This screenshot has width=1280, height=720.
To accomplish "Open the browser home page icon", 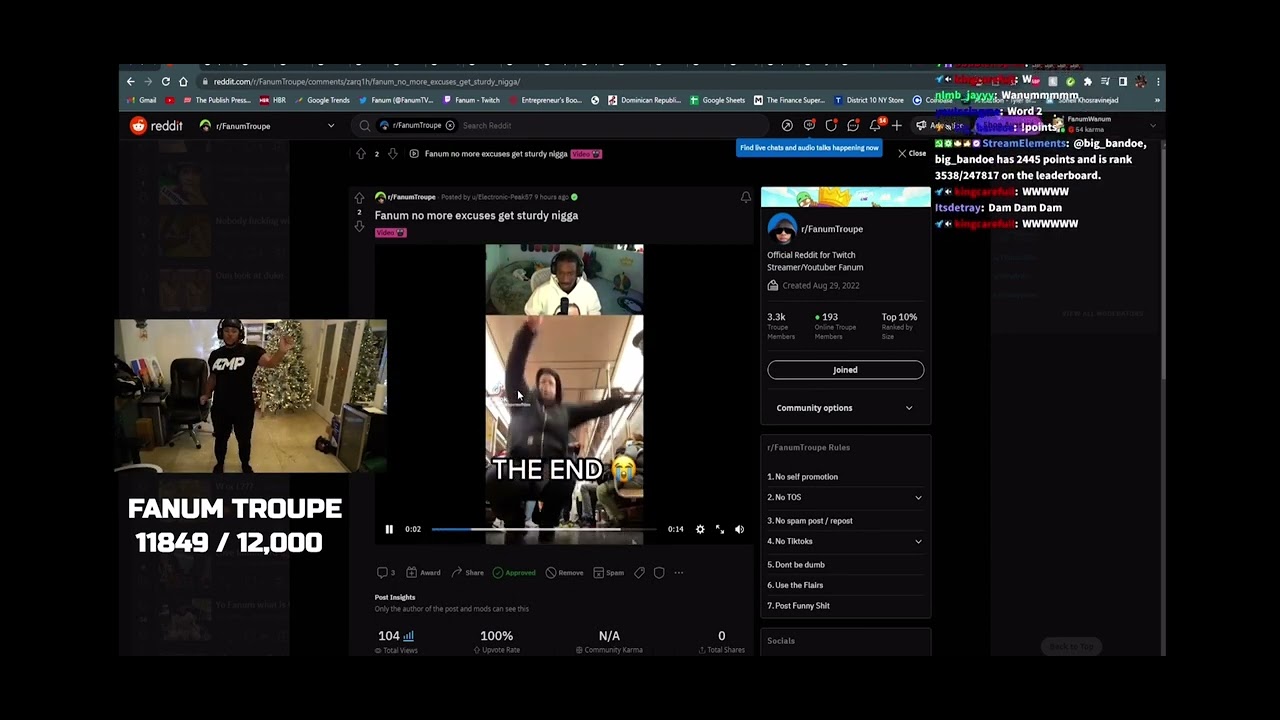I will click(183, 81).
